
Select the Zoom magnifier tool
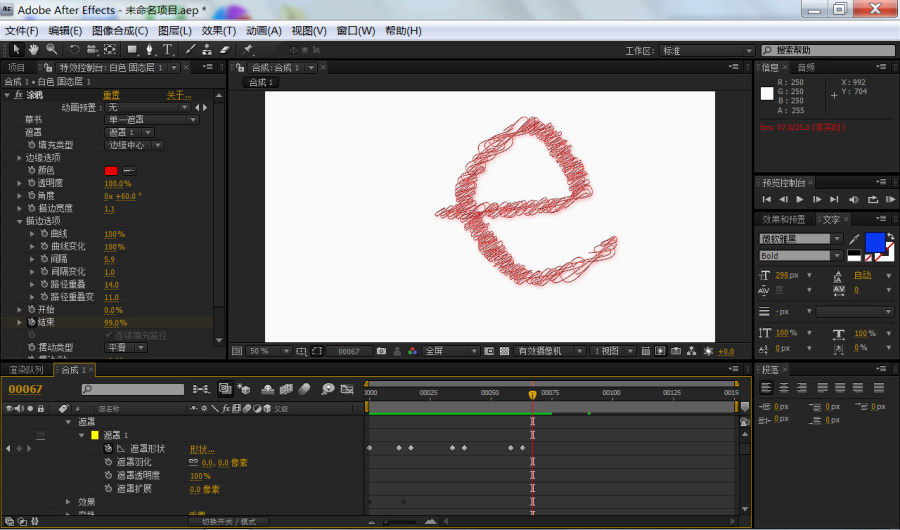coord(52,49)
